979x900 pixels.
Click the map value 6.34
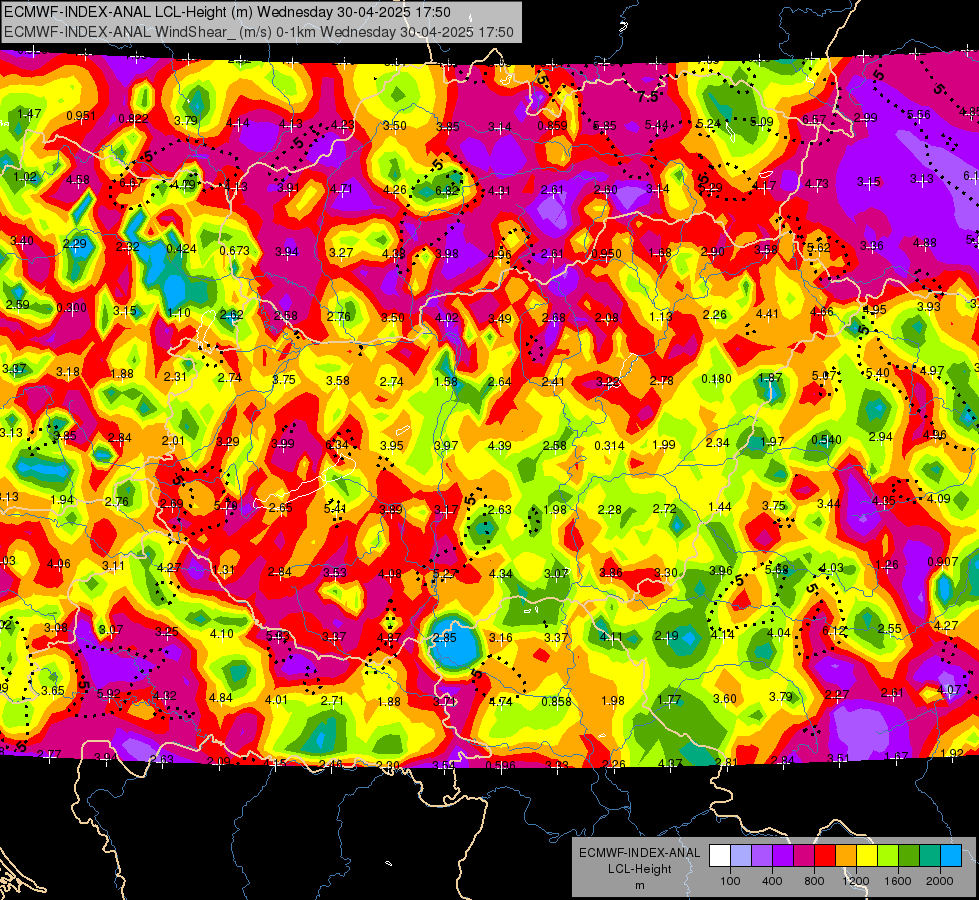pyautogui.click(x=337, y=445)
